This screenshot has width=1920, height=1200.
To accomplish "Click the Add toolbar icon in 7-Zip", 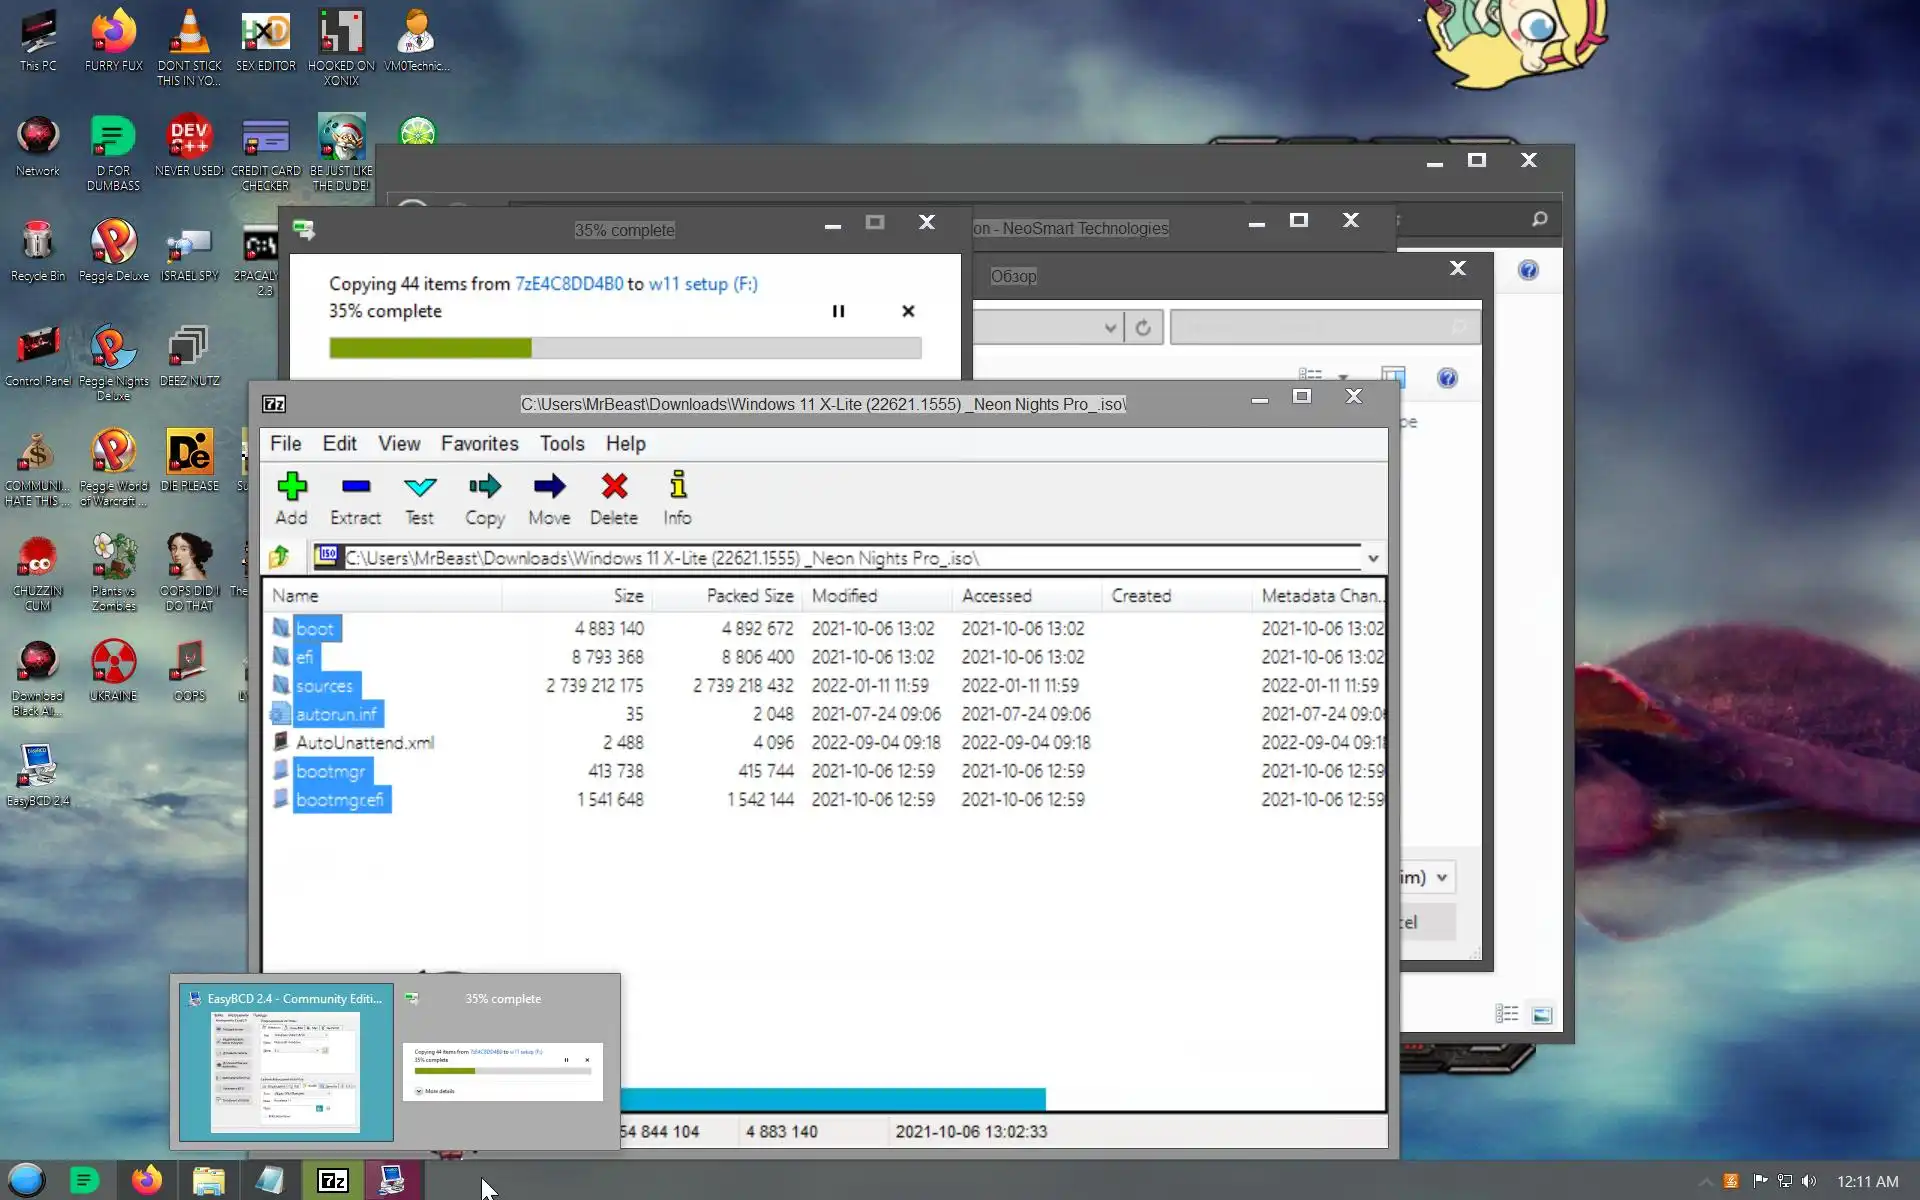I will (291, 497).
